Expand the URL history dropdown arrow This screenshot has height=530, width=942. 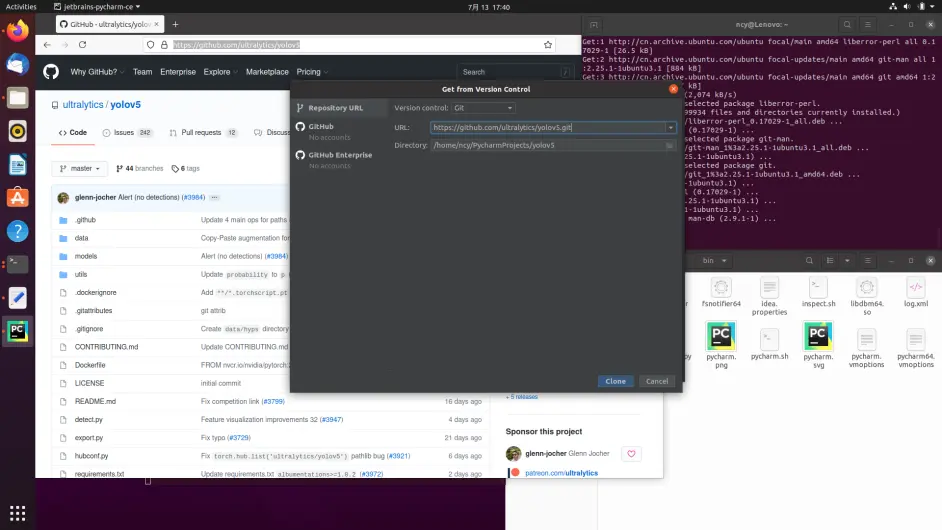670,127
